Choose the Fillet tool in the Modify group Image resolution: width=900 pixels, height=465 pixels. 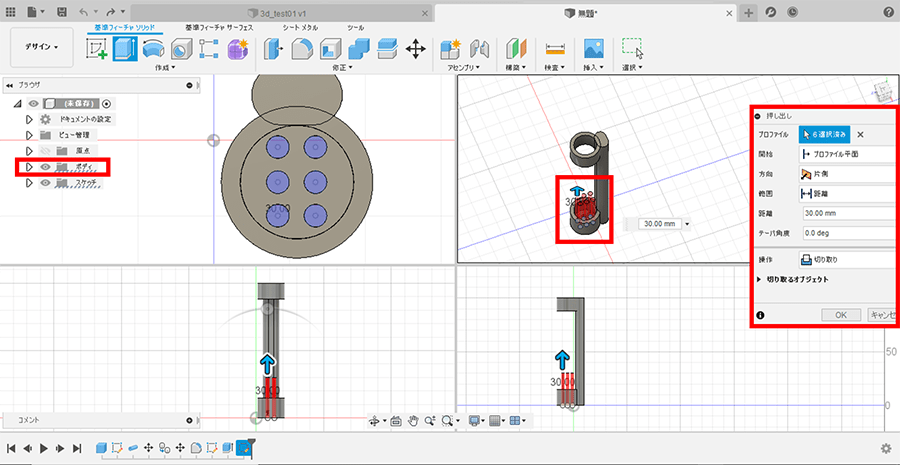click(x=302, y=49)
